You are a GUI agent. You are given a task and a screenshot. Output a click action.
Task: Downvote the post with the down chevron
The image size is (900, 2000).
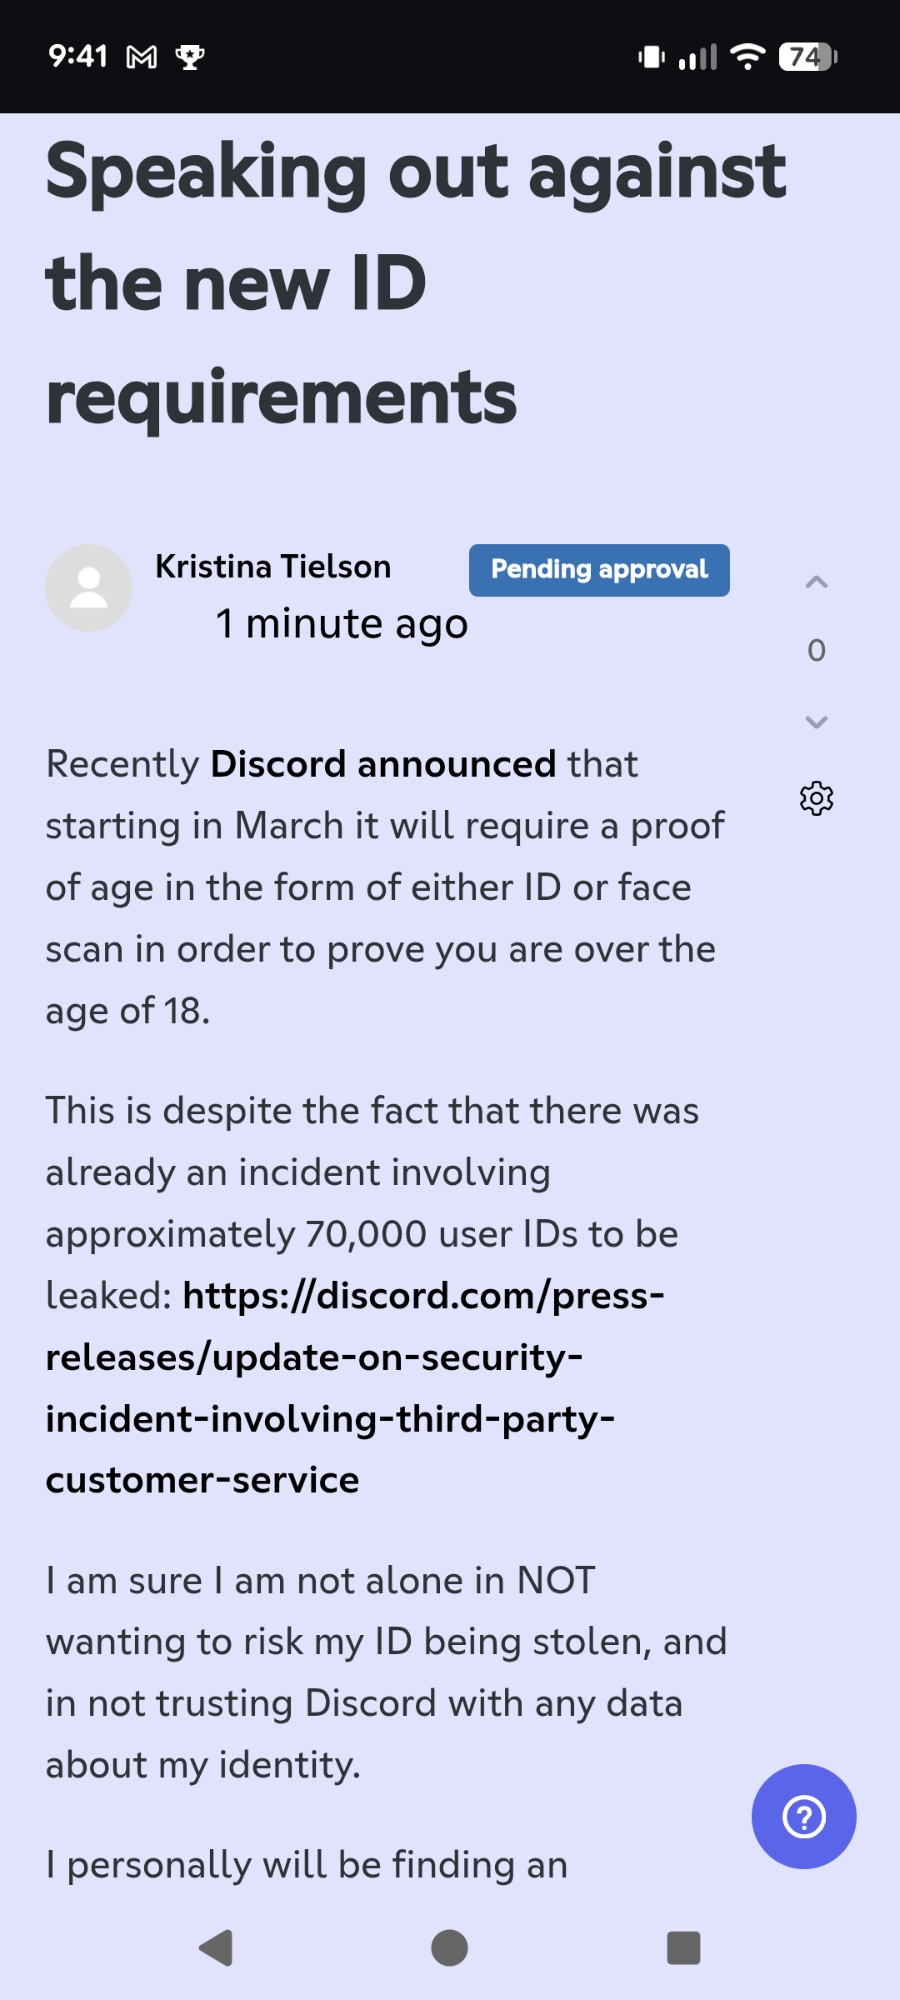point(816,722)
